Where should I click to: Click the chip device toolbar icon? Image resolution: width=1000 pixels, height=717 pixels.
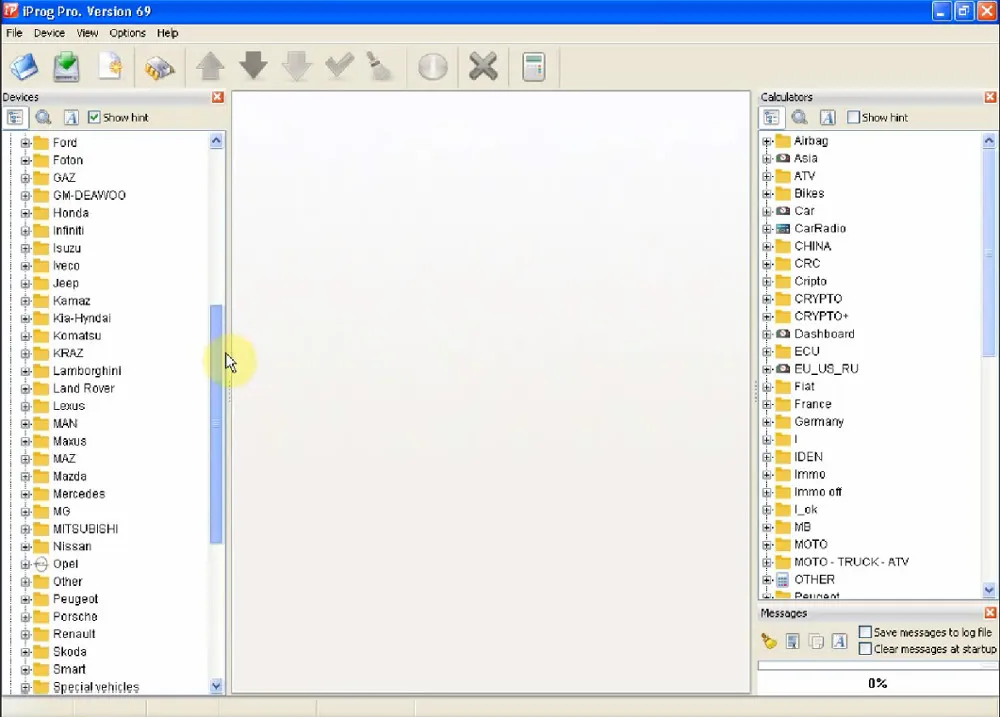point(159,68)
